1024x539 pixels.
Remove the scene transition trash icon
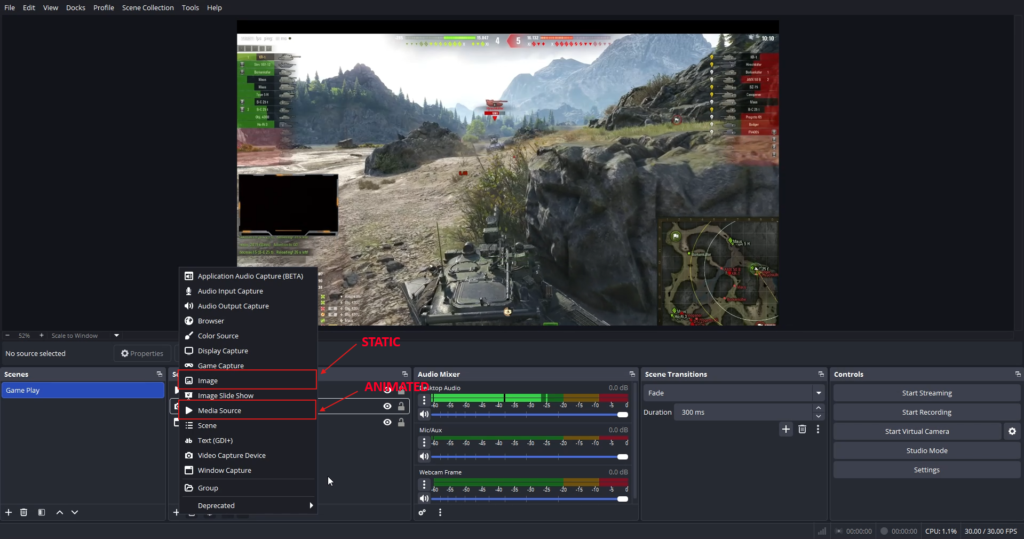click(802, 429)
